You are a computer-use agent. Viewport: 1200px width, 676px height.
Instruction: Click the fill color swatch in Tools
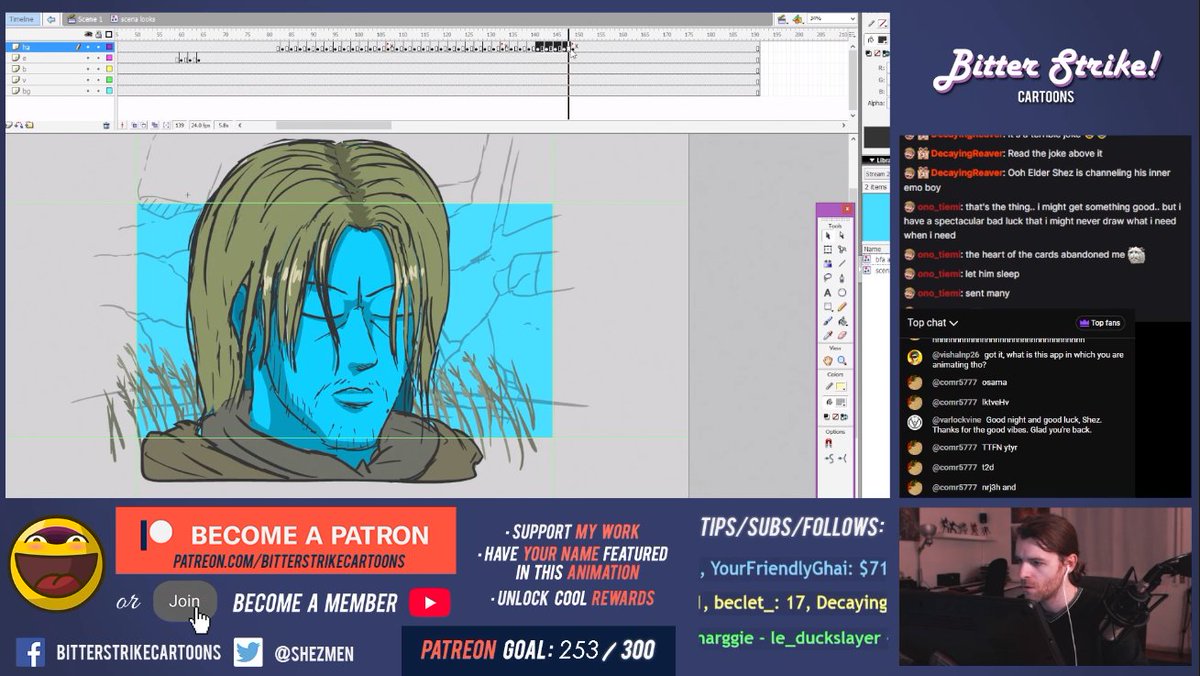point(842,403)
